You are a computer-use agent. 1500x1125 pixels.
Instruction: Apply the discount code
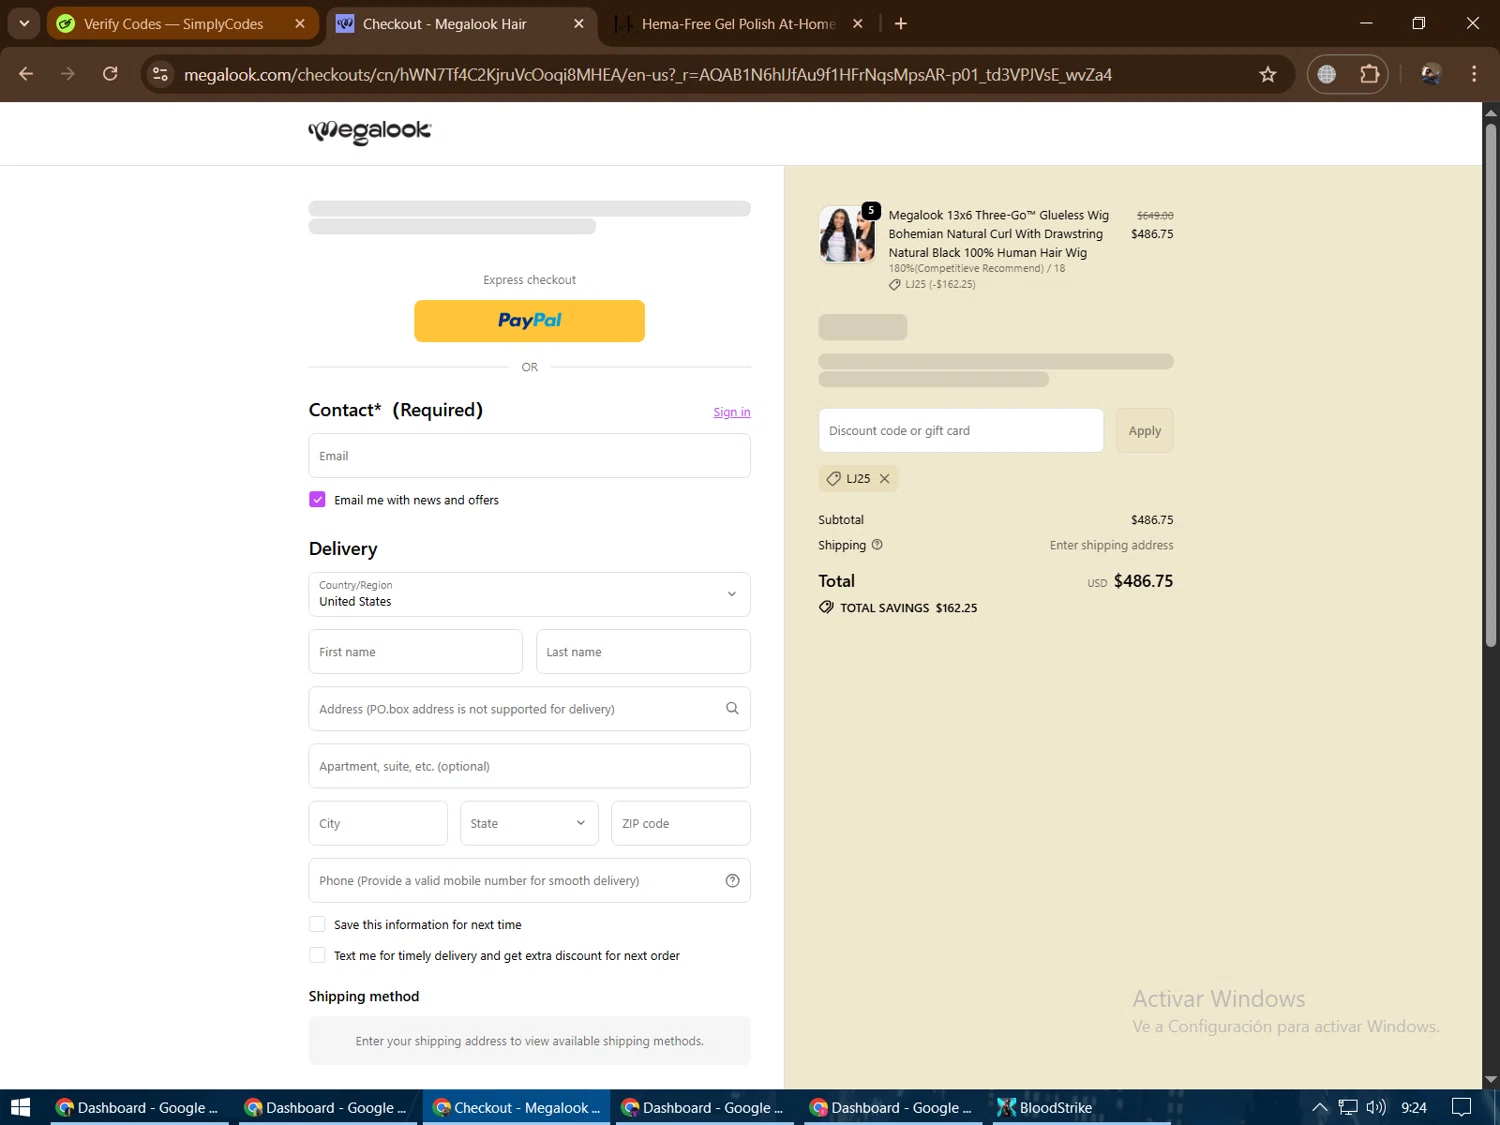point(1145,431)
